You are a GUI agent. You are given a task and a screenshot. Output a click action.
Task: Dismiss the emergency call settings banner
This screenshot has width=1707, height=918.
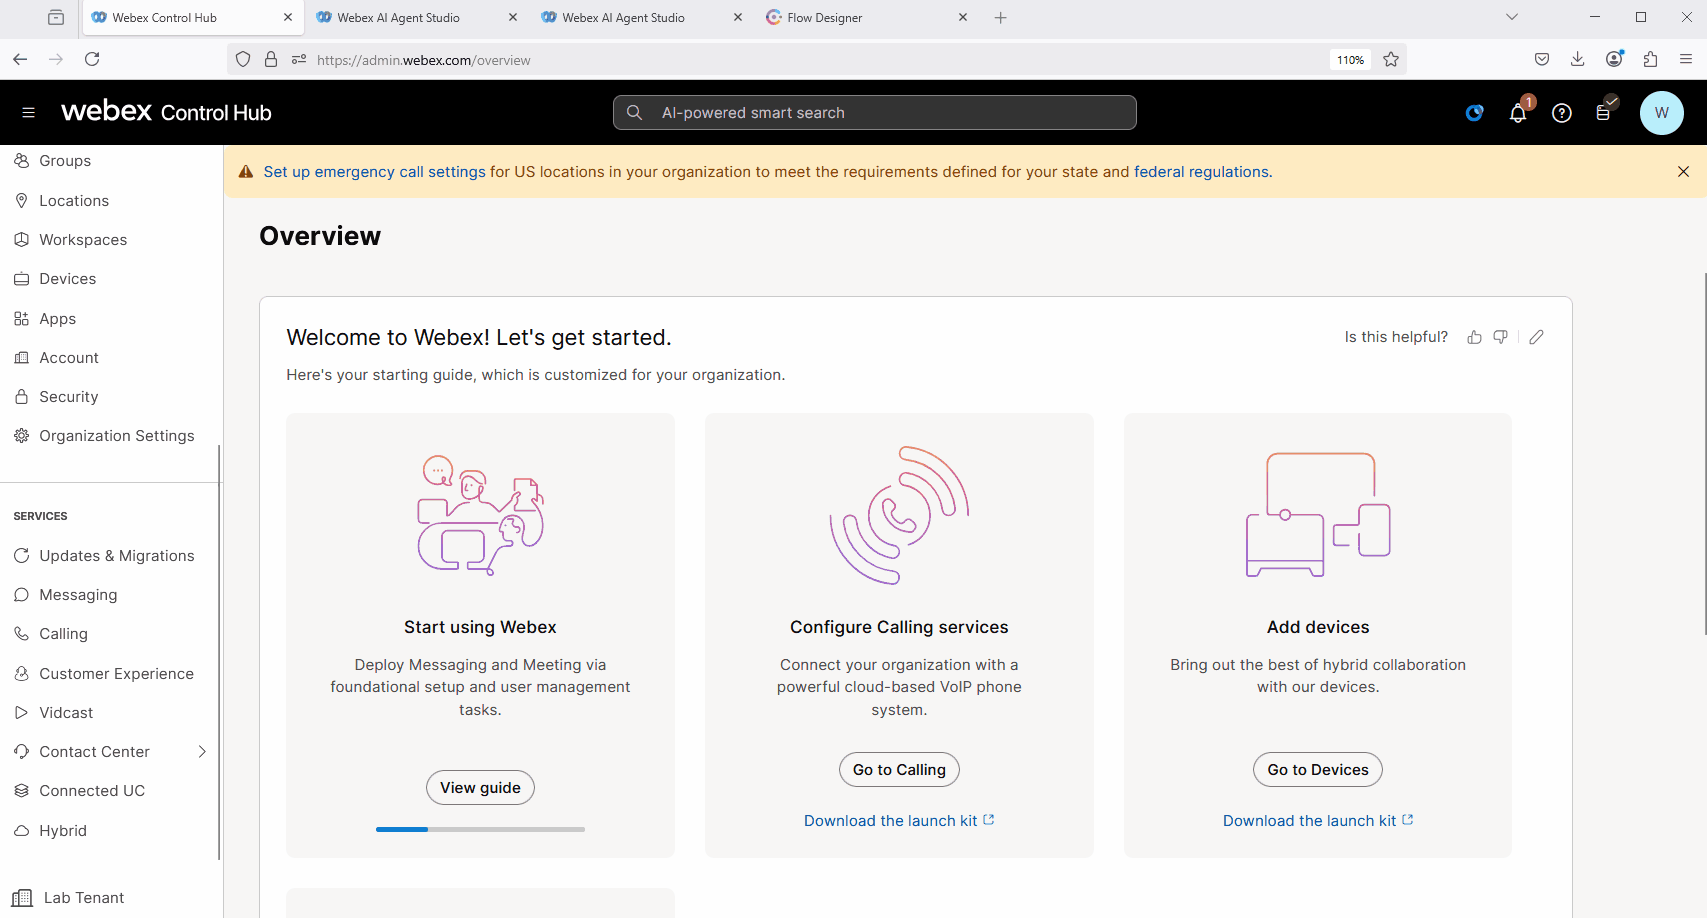click(1683, 172)
